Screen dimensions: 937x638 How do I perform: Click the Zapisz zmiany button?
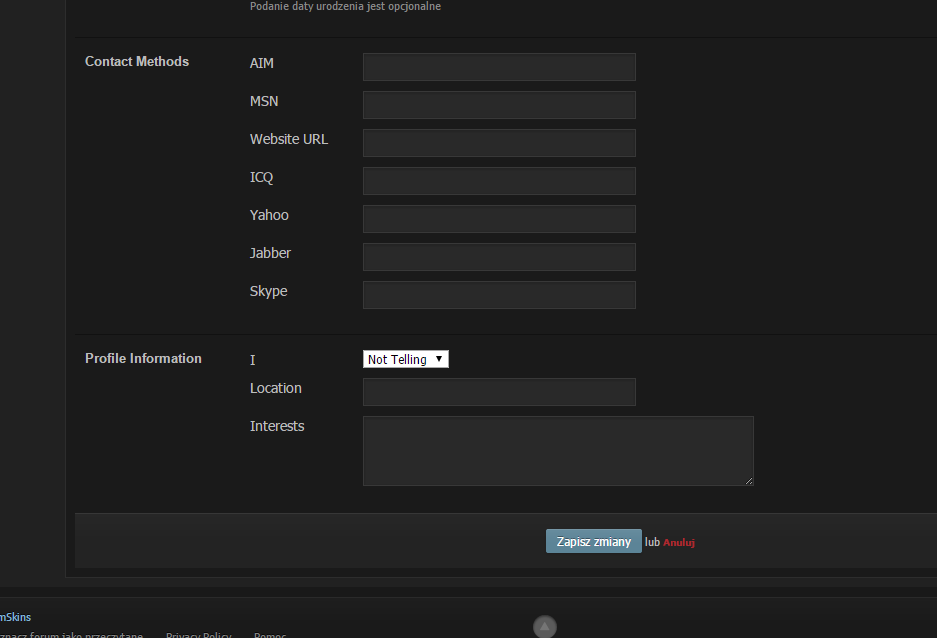tap(593, 541)
